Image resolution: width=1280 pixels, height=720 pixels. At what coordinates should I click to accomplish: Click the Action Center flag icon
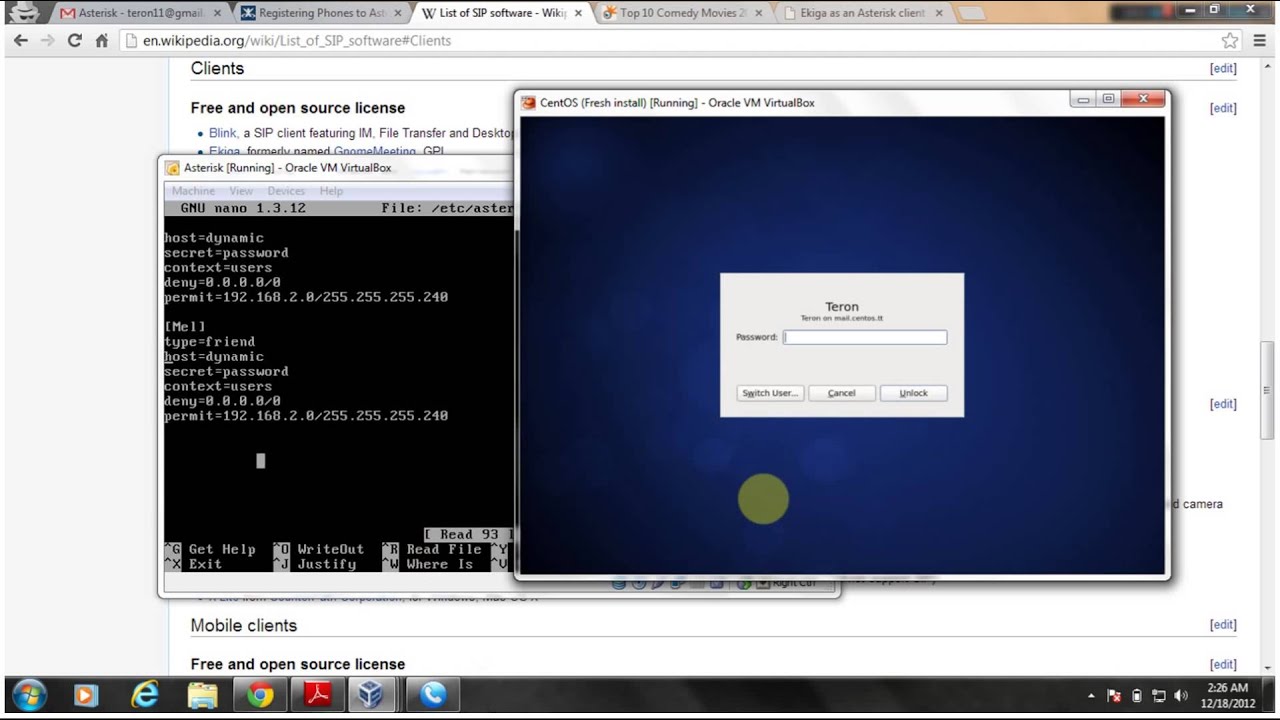tap(1114, 696)
